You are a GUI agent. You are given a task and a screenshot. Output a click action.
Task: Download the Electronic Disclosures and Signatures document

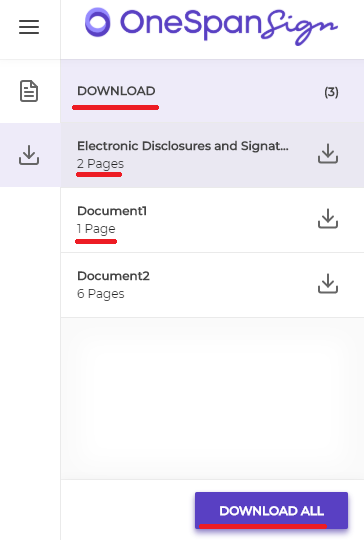(x=328, y=154)
